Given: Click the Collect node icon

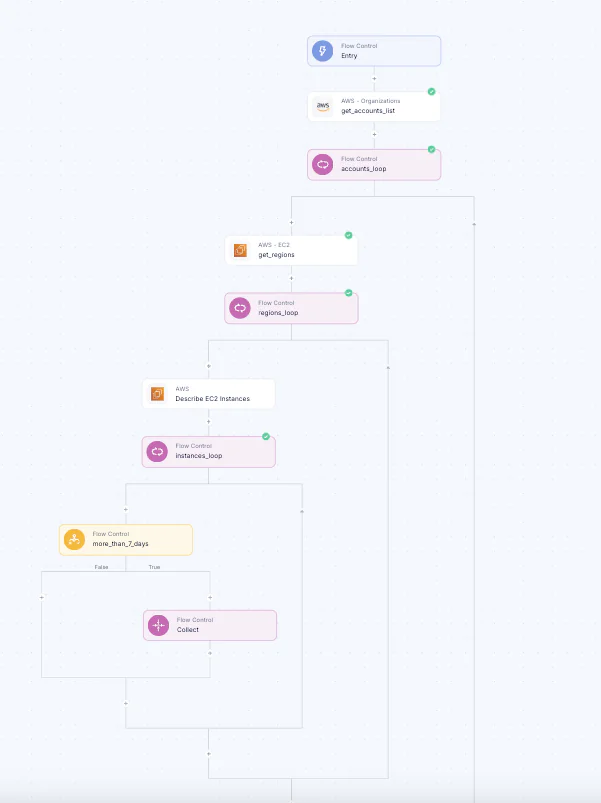Looking at the screenshot, I should pos(158,625).
